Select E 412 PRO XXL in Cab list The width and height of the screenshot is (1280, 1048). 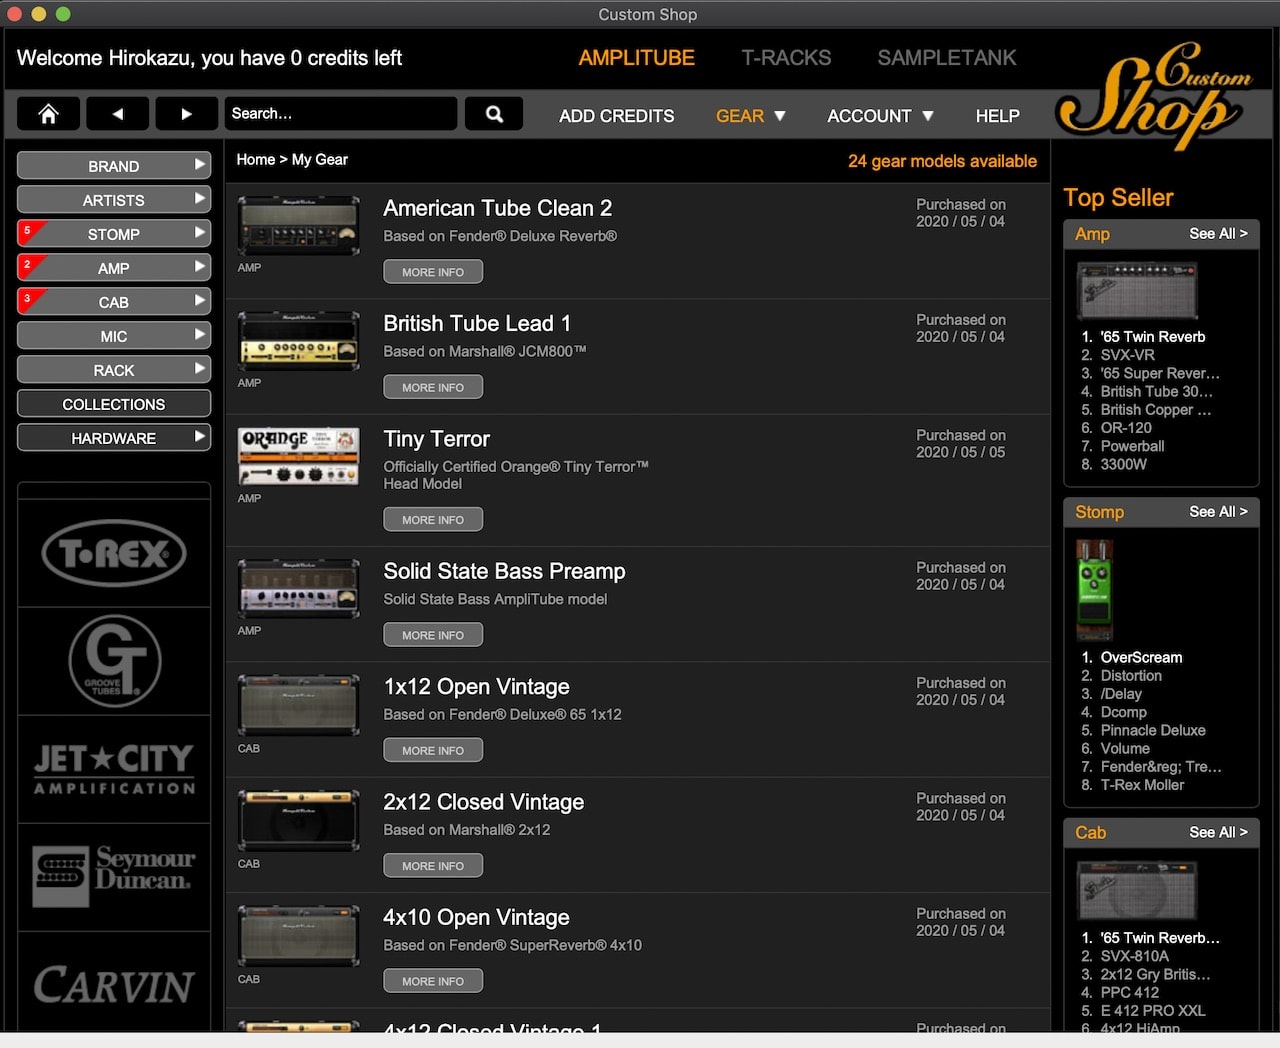[1153, 1011]
